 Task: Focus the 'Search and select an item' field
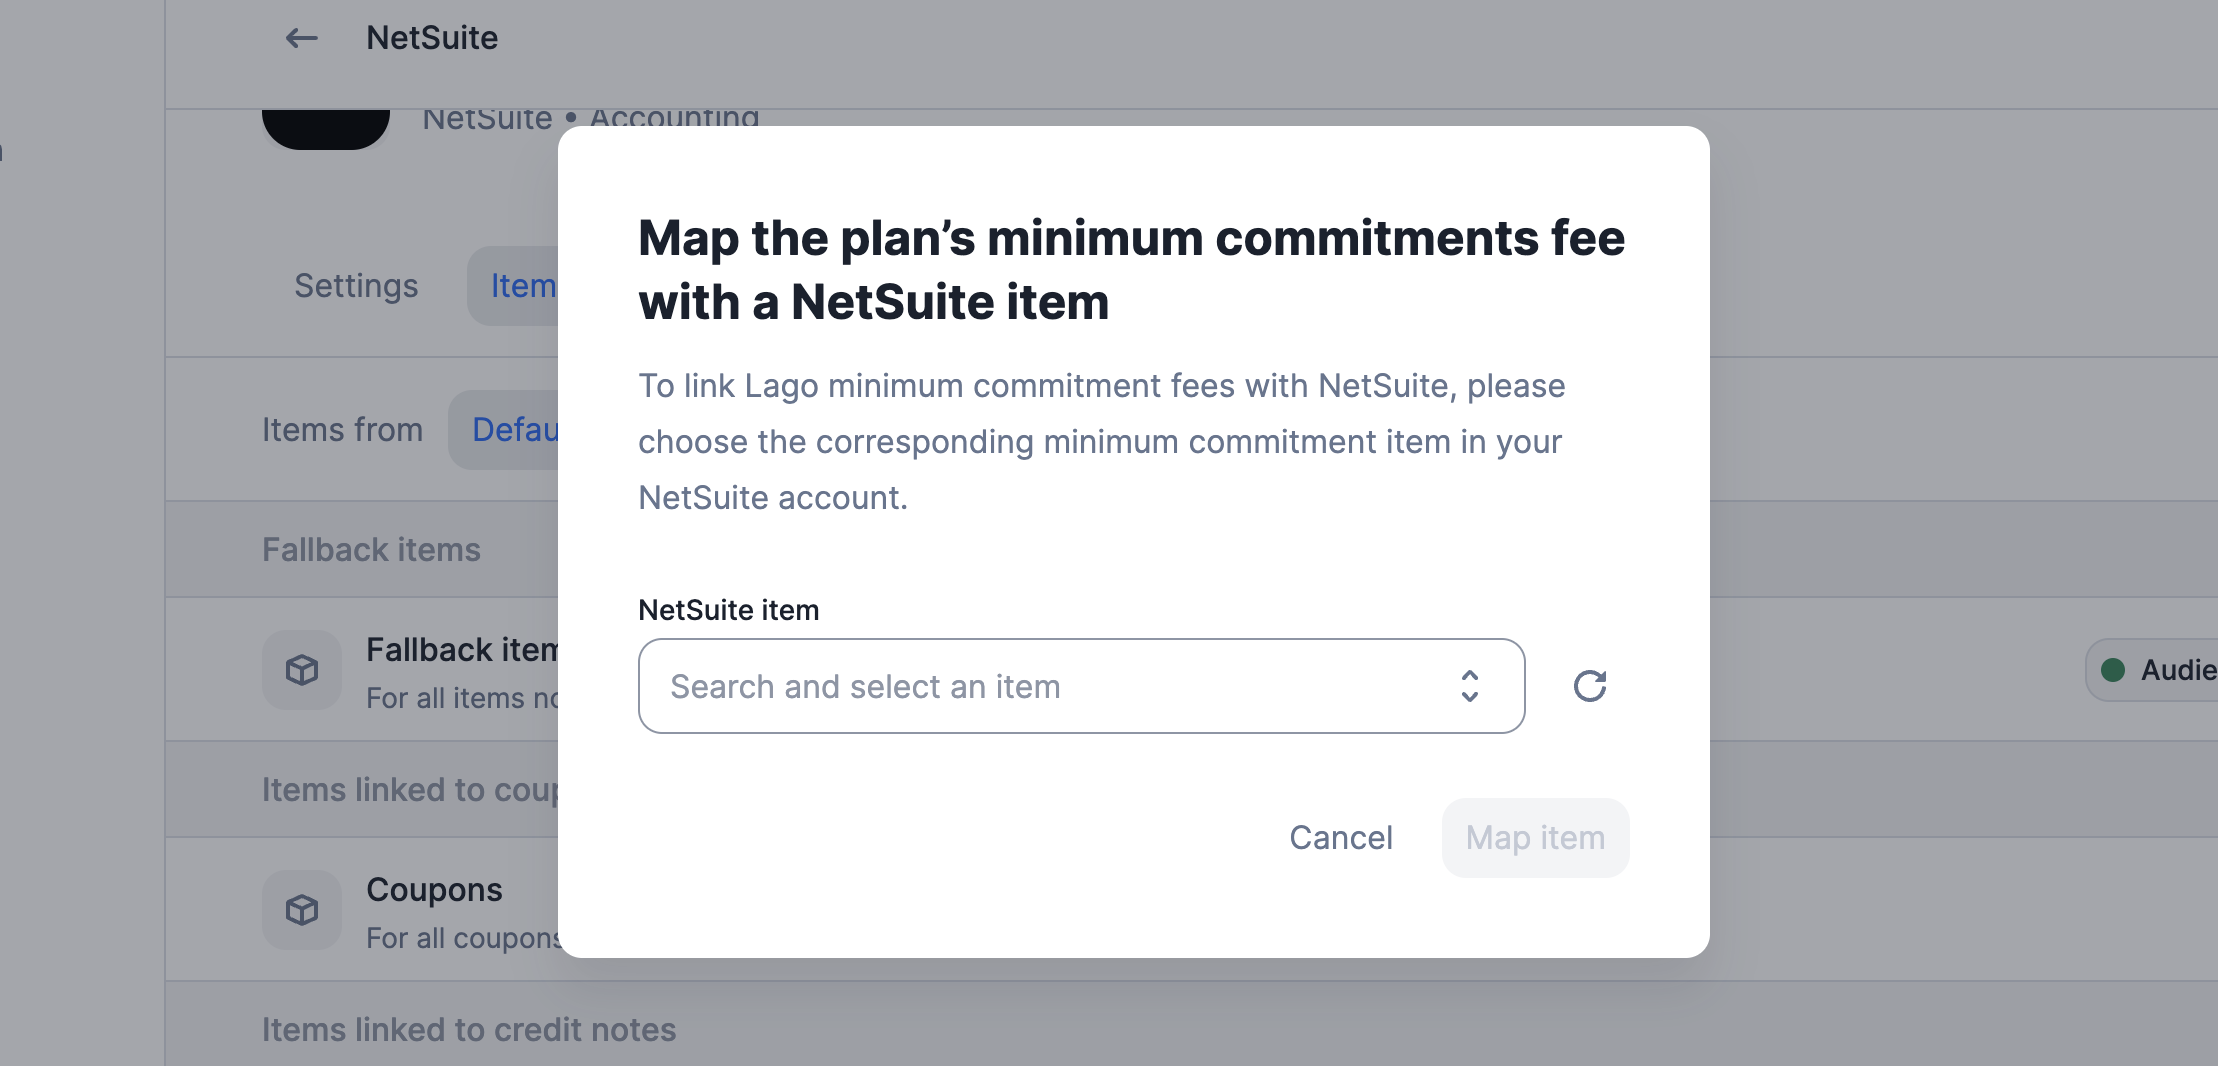click(1081, 686)
